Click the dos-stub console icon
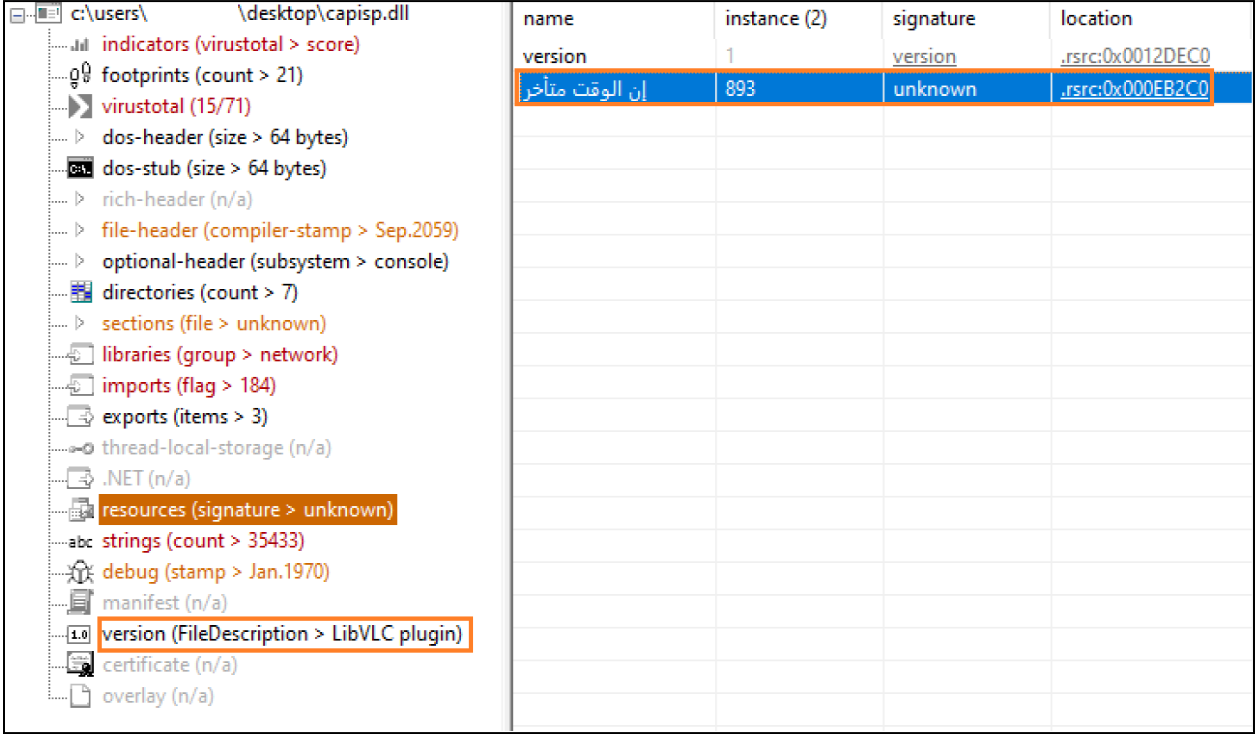Screen dimensions: 1256x734 click(x=81, y=168)
